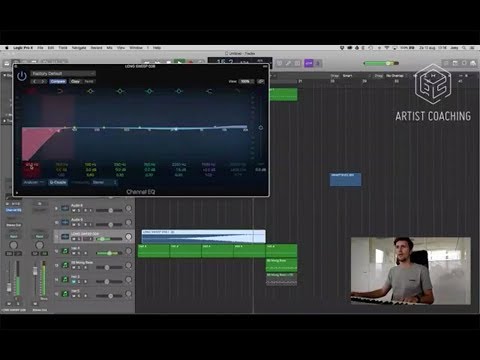Open the Help menu
The image size is (480, 360).
[x=157, y=48]
